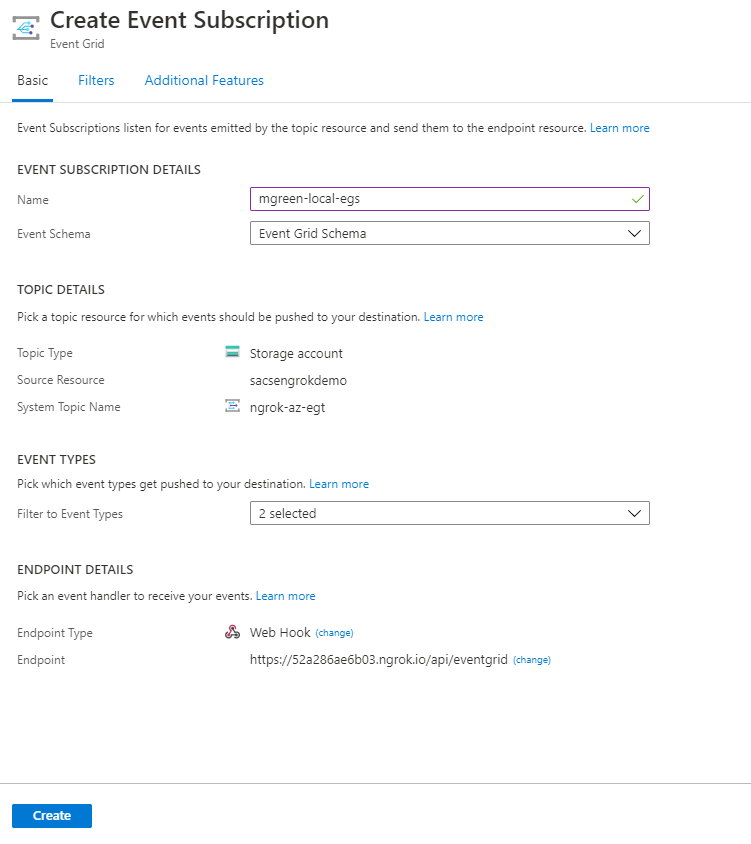Click the EVENT TYPES section heading
The image size is (751, 844).
(57, 460)
